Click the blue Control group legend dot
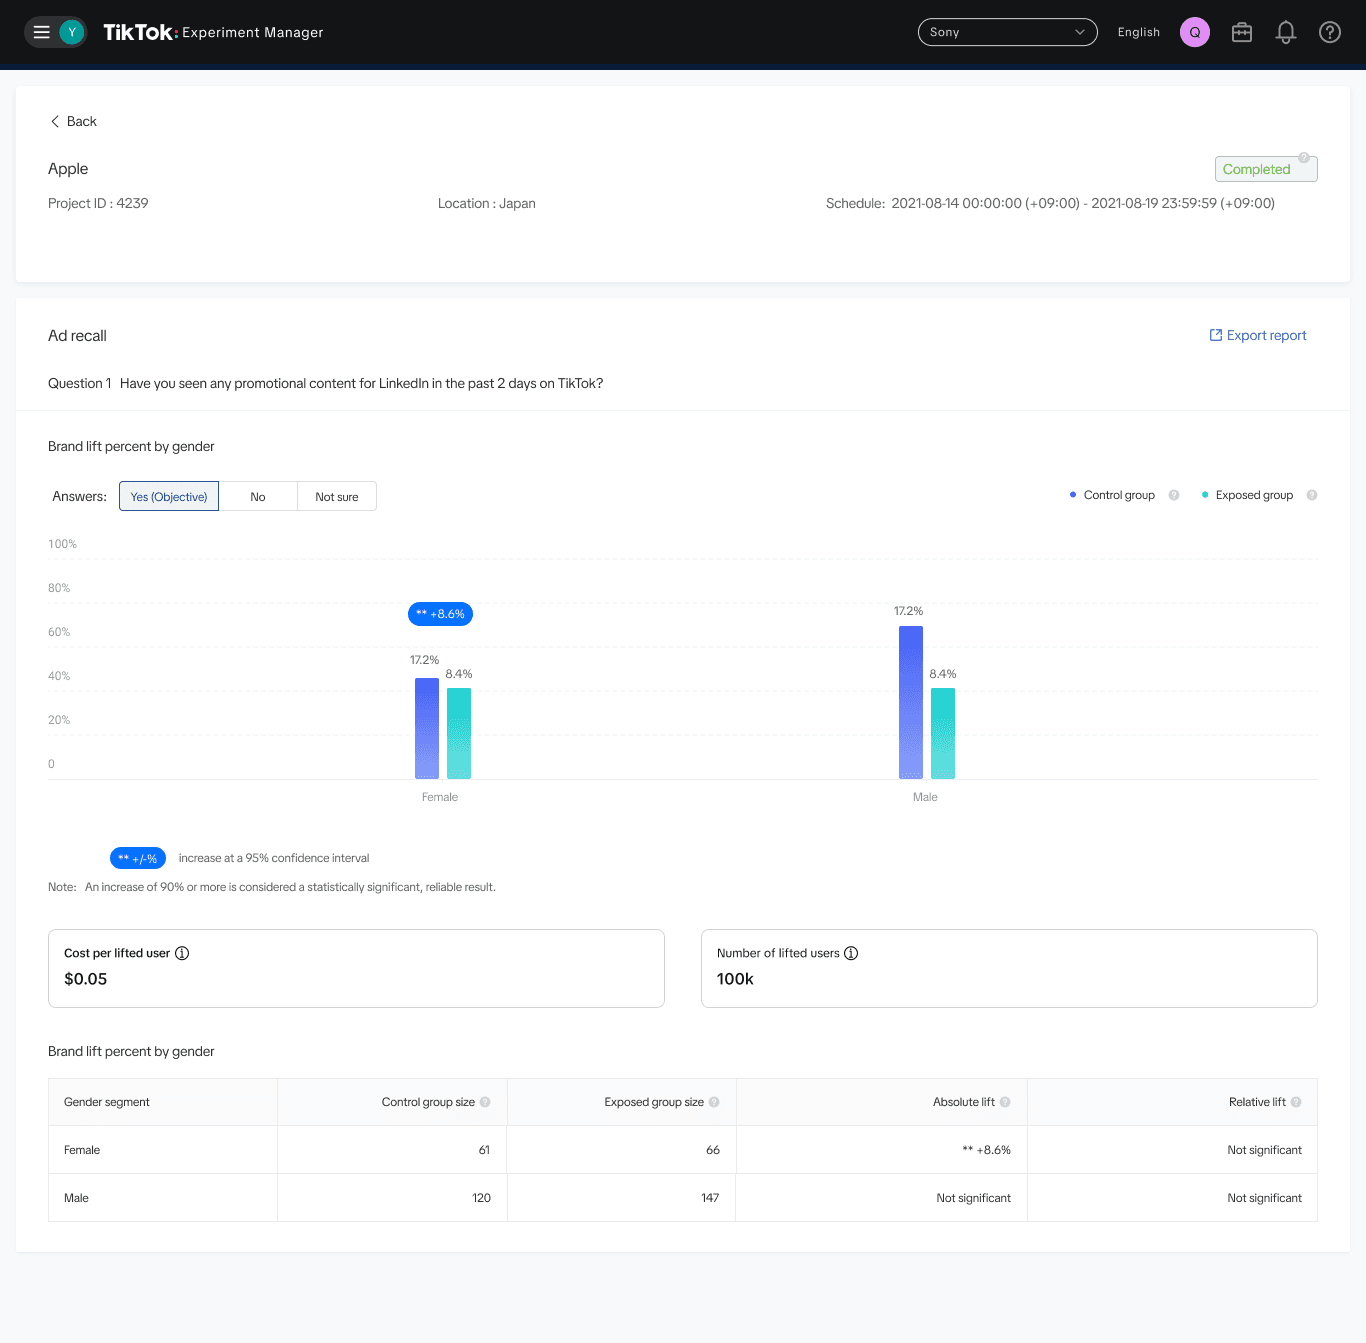Viewport: 1366px width, 1343px height. click(1073, 495)
